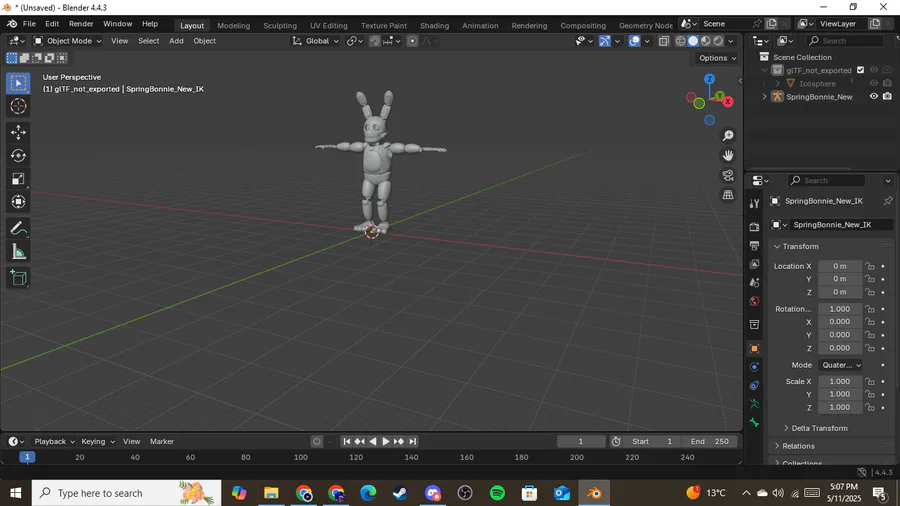Select the Add Cube tool
900x506 pixels.
(18, 278)
